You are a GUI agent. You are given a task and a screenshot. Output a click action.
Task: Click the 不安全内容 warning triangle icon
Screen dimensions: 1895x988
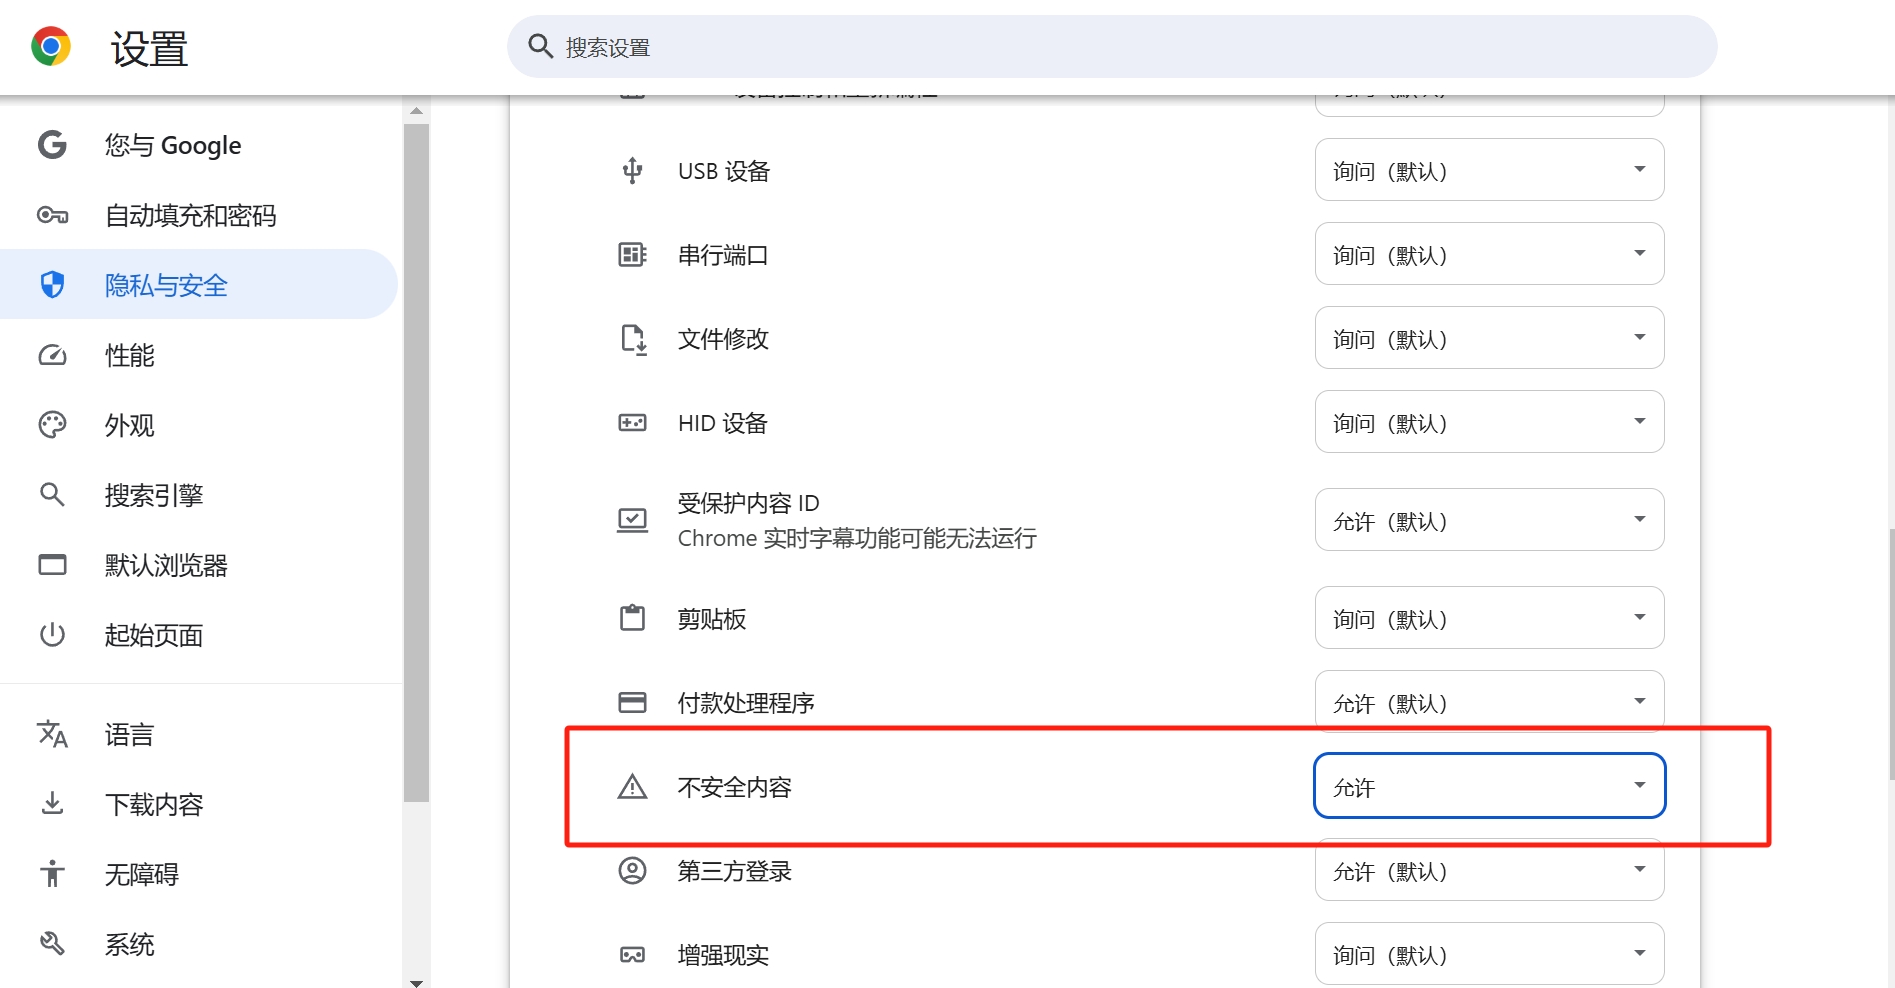(632, 787)
